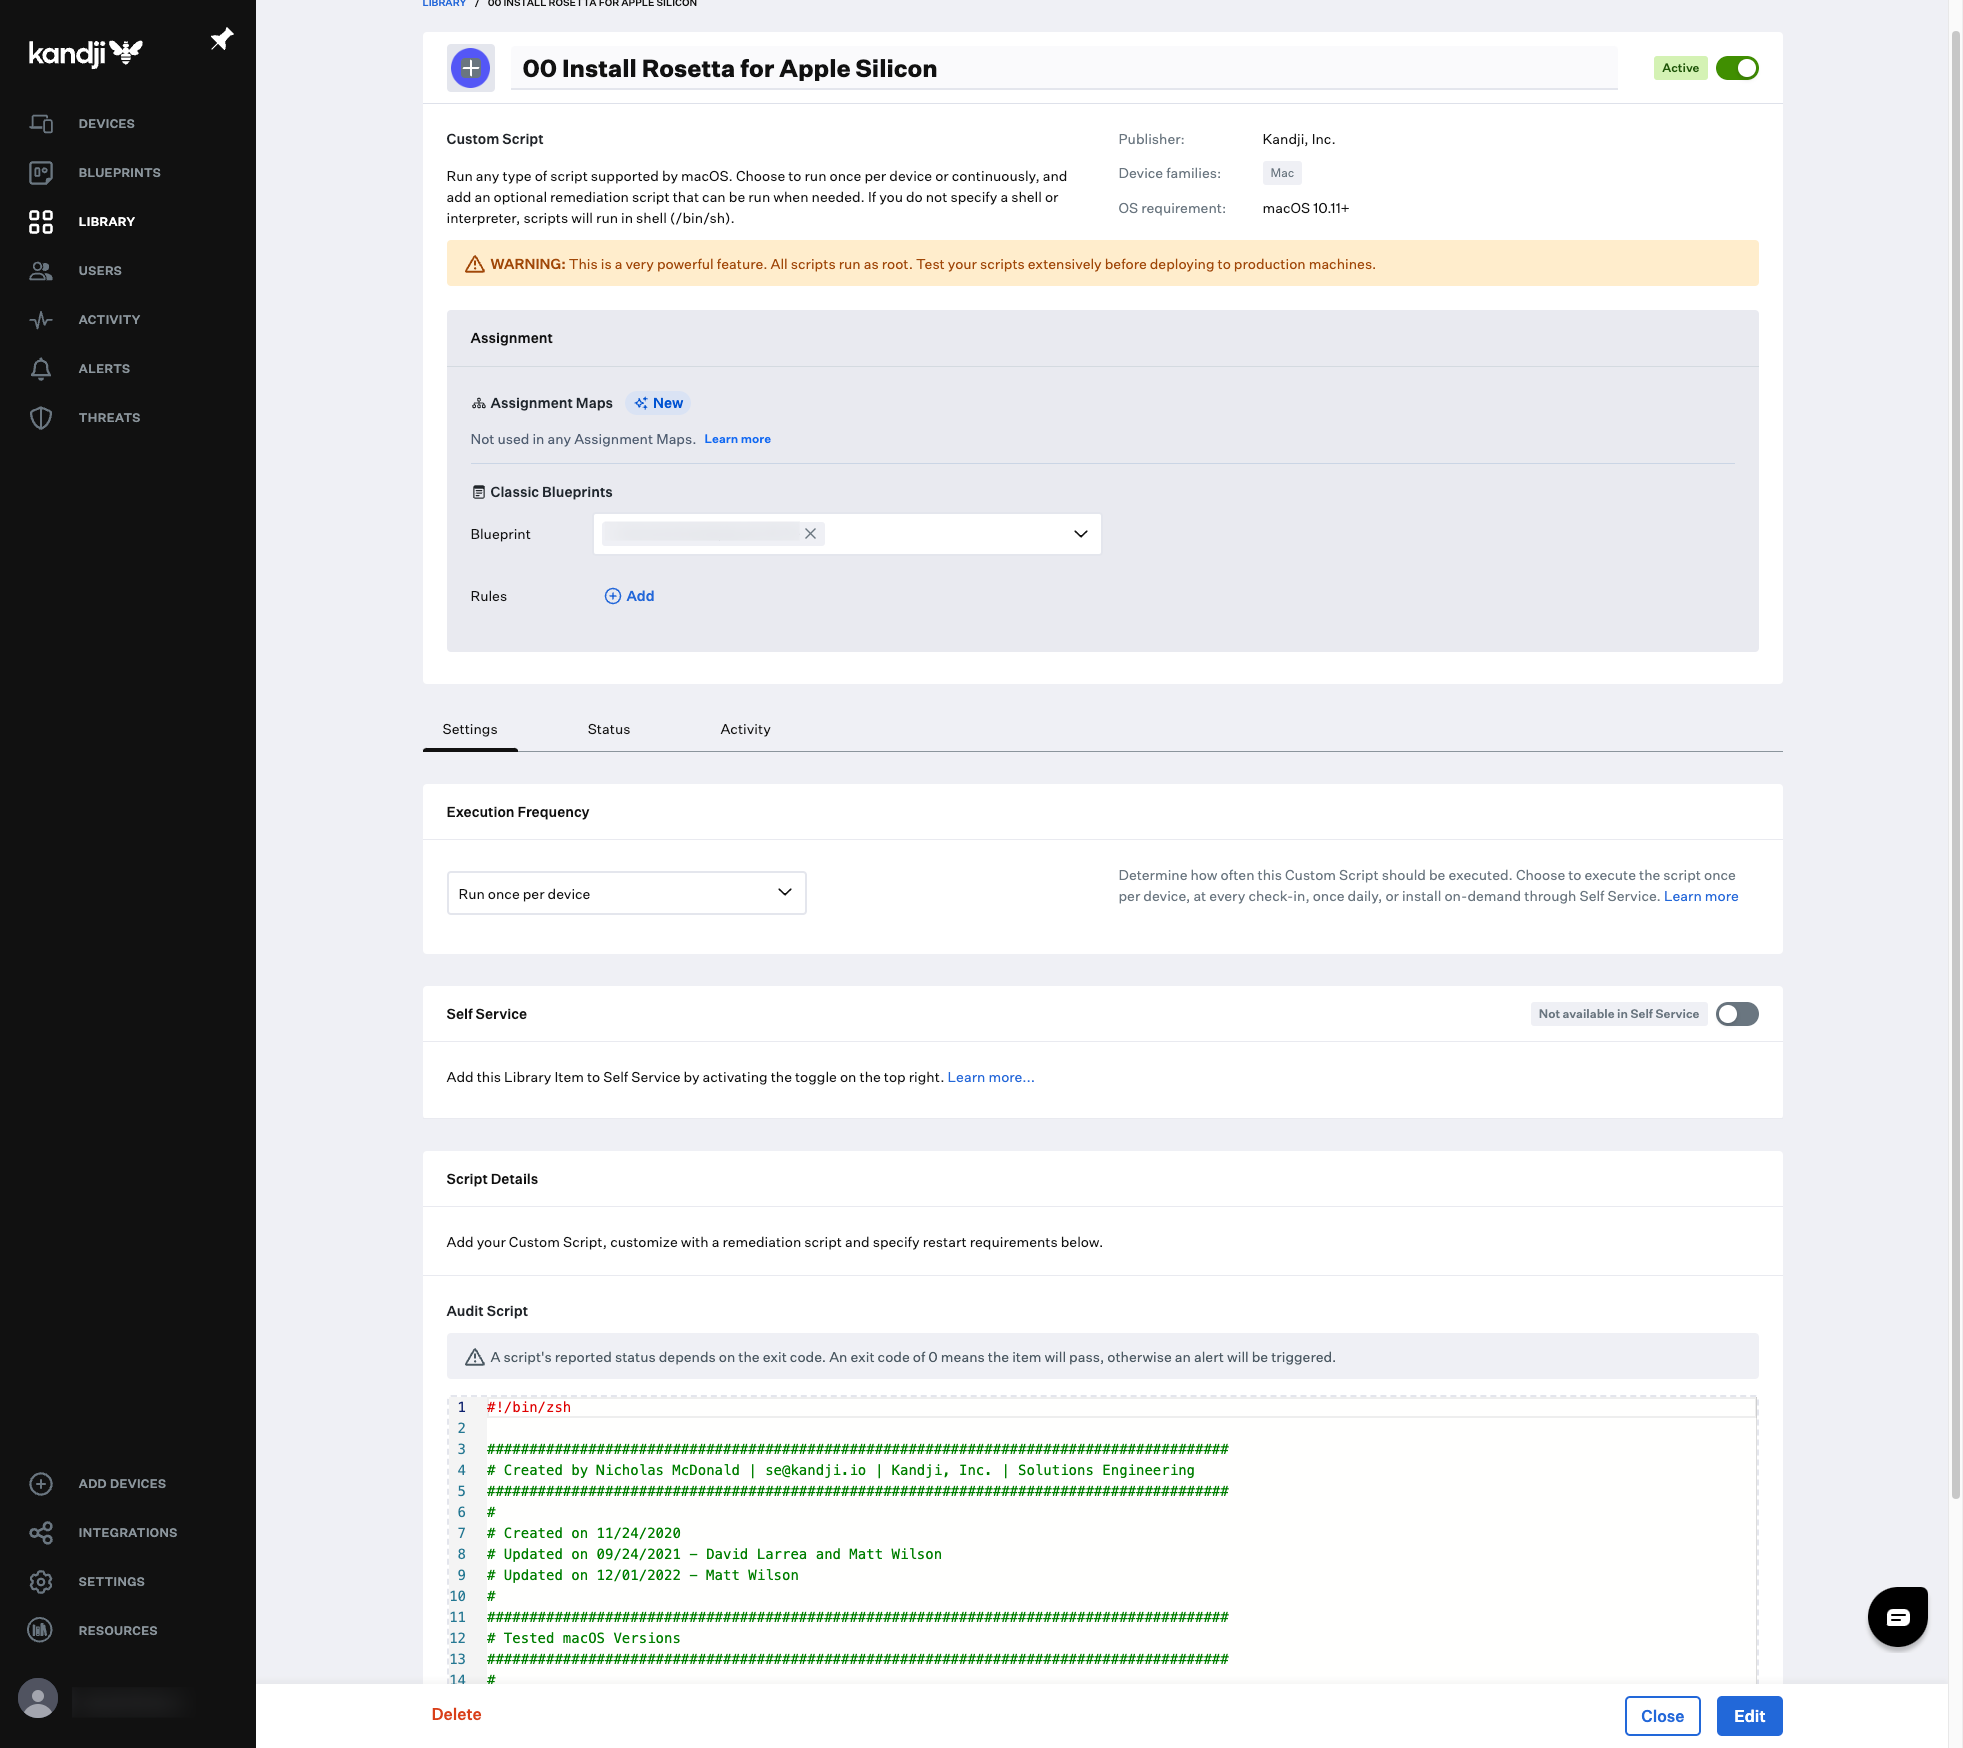Click the pin sidebar icon
The image size is (1963, 1748).
[221, 39]
